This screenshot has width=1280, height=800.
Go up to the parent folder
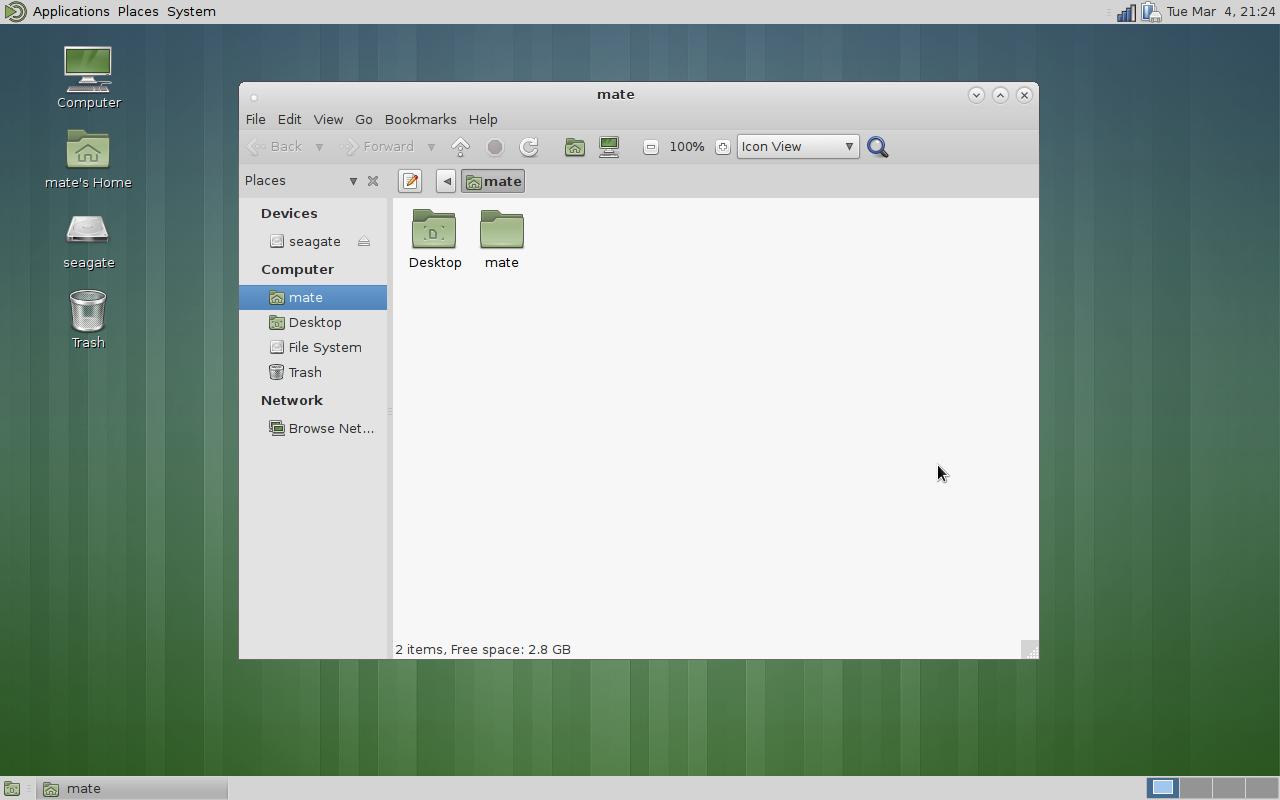click(460, 146)
